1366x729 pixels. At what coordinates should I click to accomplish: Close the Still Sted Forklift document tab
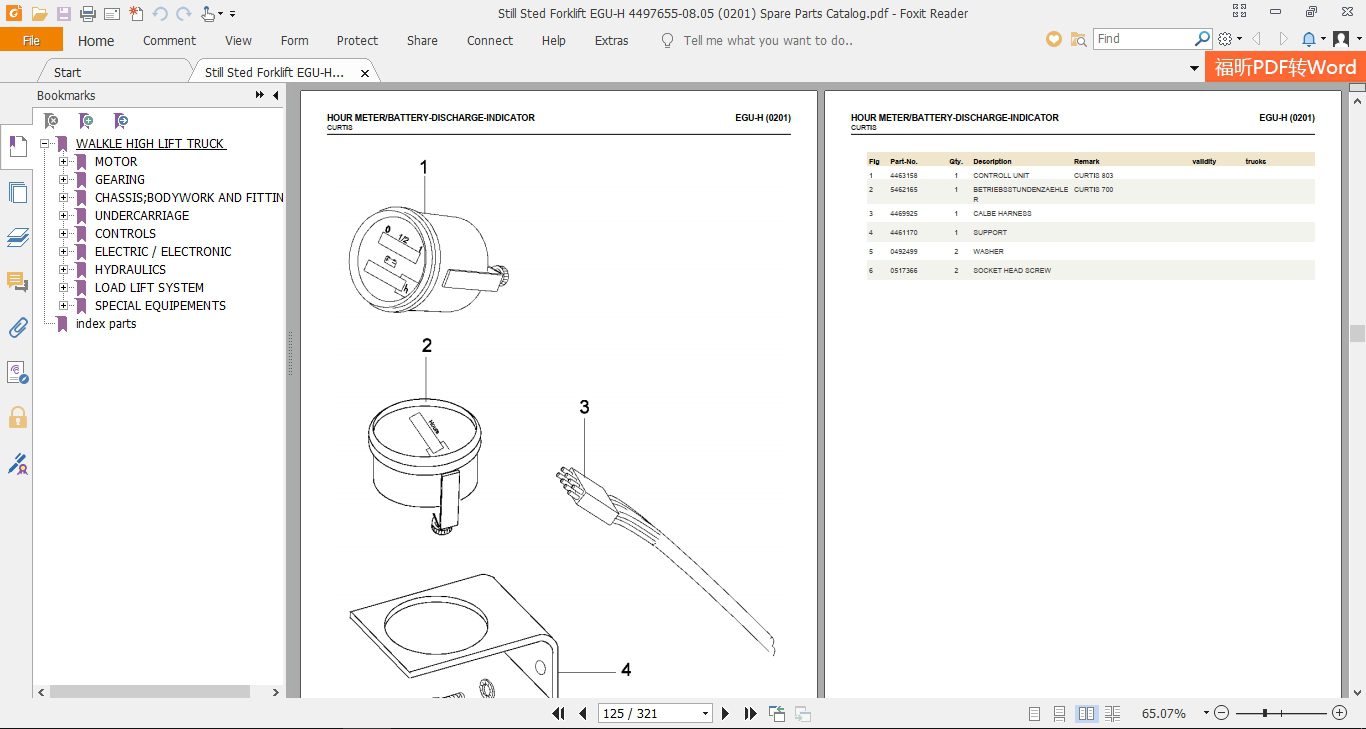(x=365, y=73)
